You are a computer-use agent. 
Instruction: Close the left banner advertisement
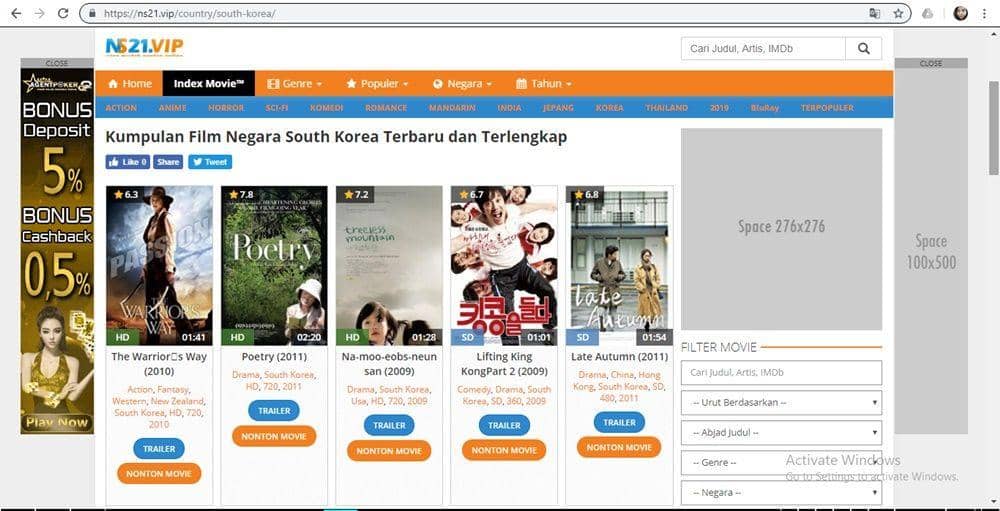point(57,63)
